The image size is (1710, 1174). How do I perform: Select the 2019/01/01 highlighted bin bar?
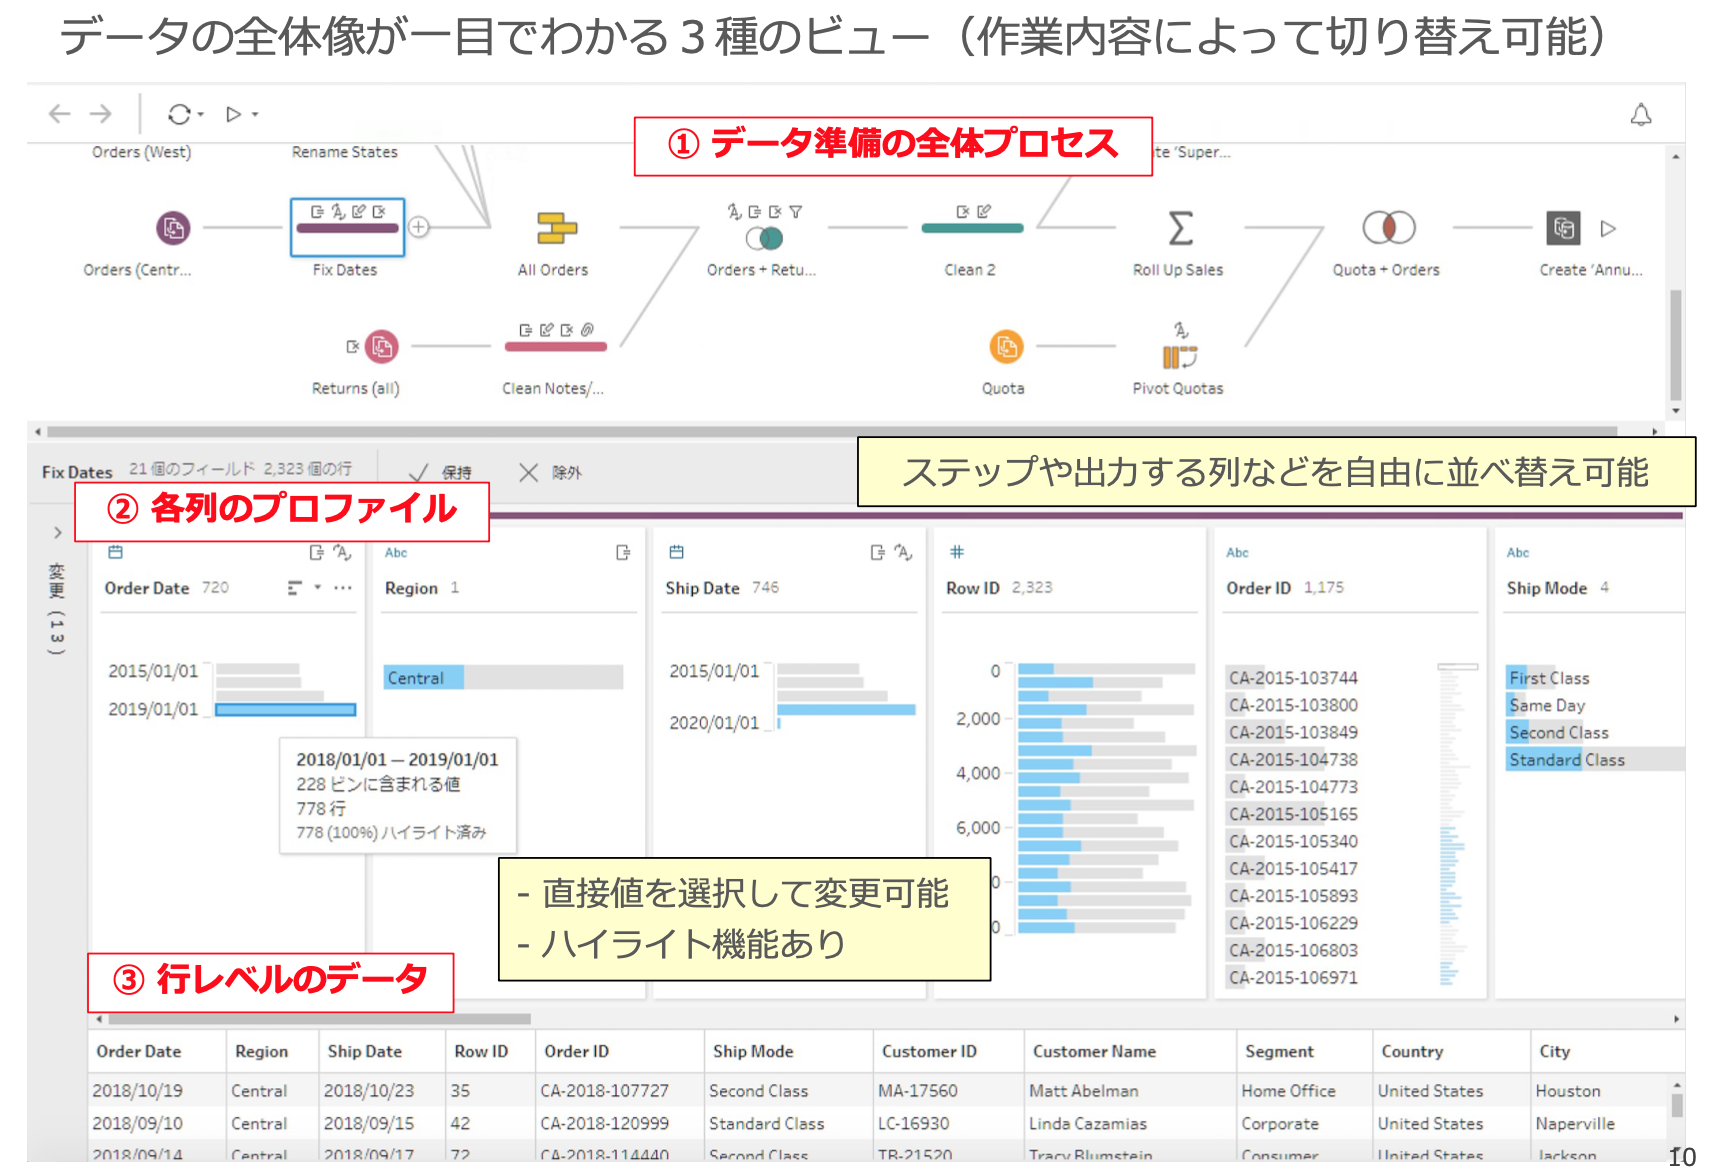pyautogui.click(x=286, y=710)
